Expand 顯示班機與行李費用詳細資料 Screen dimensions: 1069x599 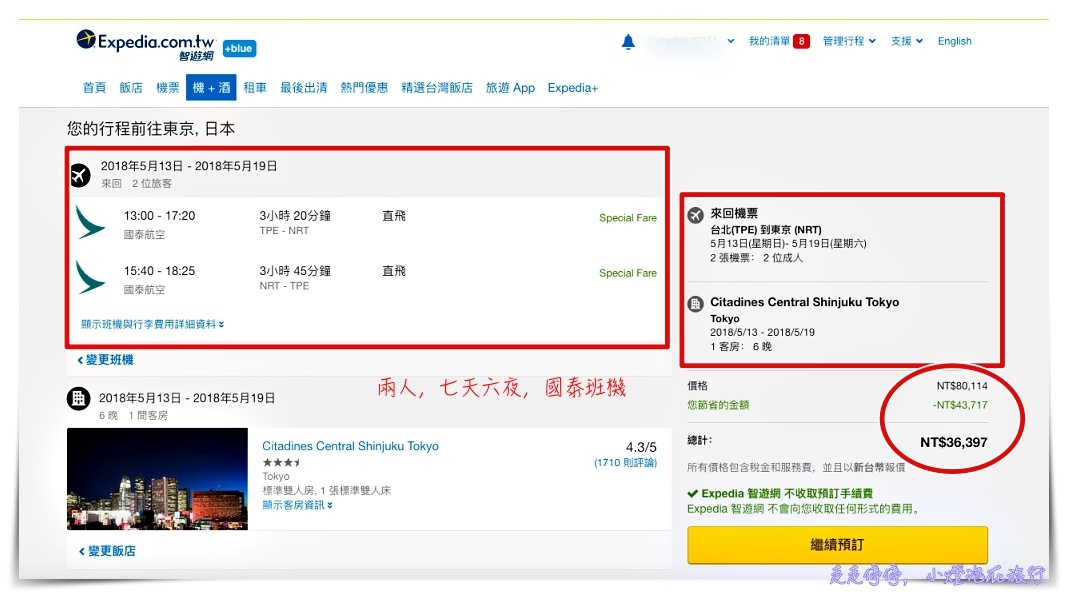(153, 324)
